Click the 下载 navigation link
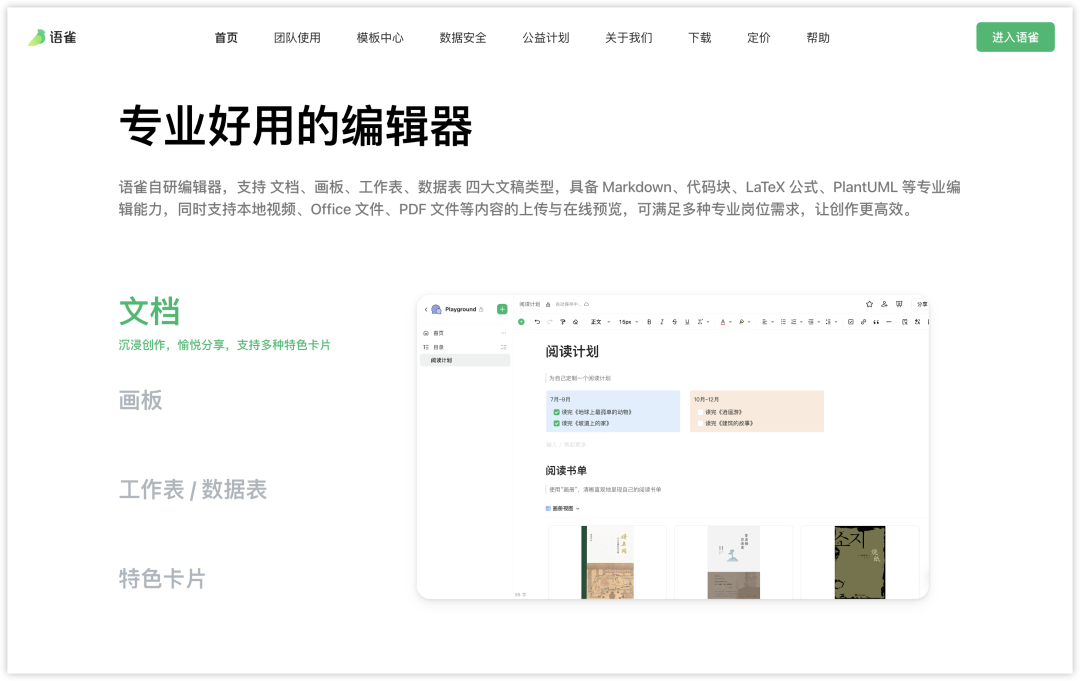The width and height of the screenshot is (1080, 681). pos(700,38)
